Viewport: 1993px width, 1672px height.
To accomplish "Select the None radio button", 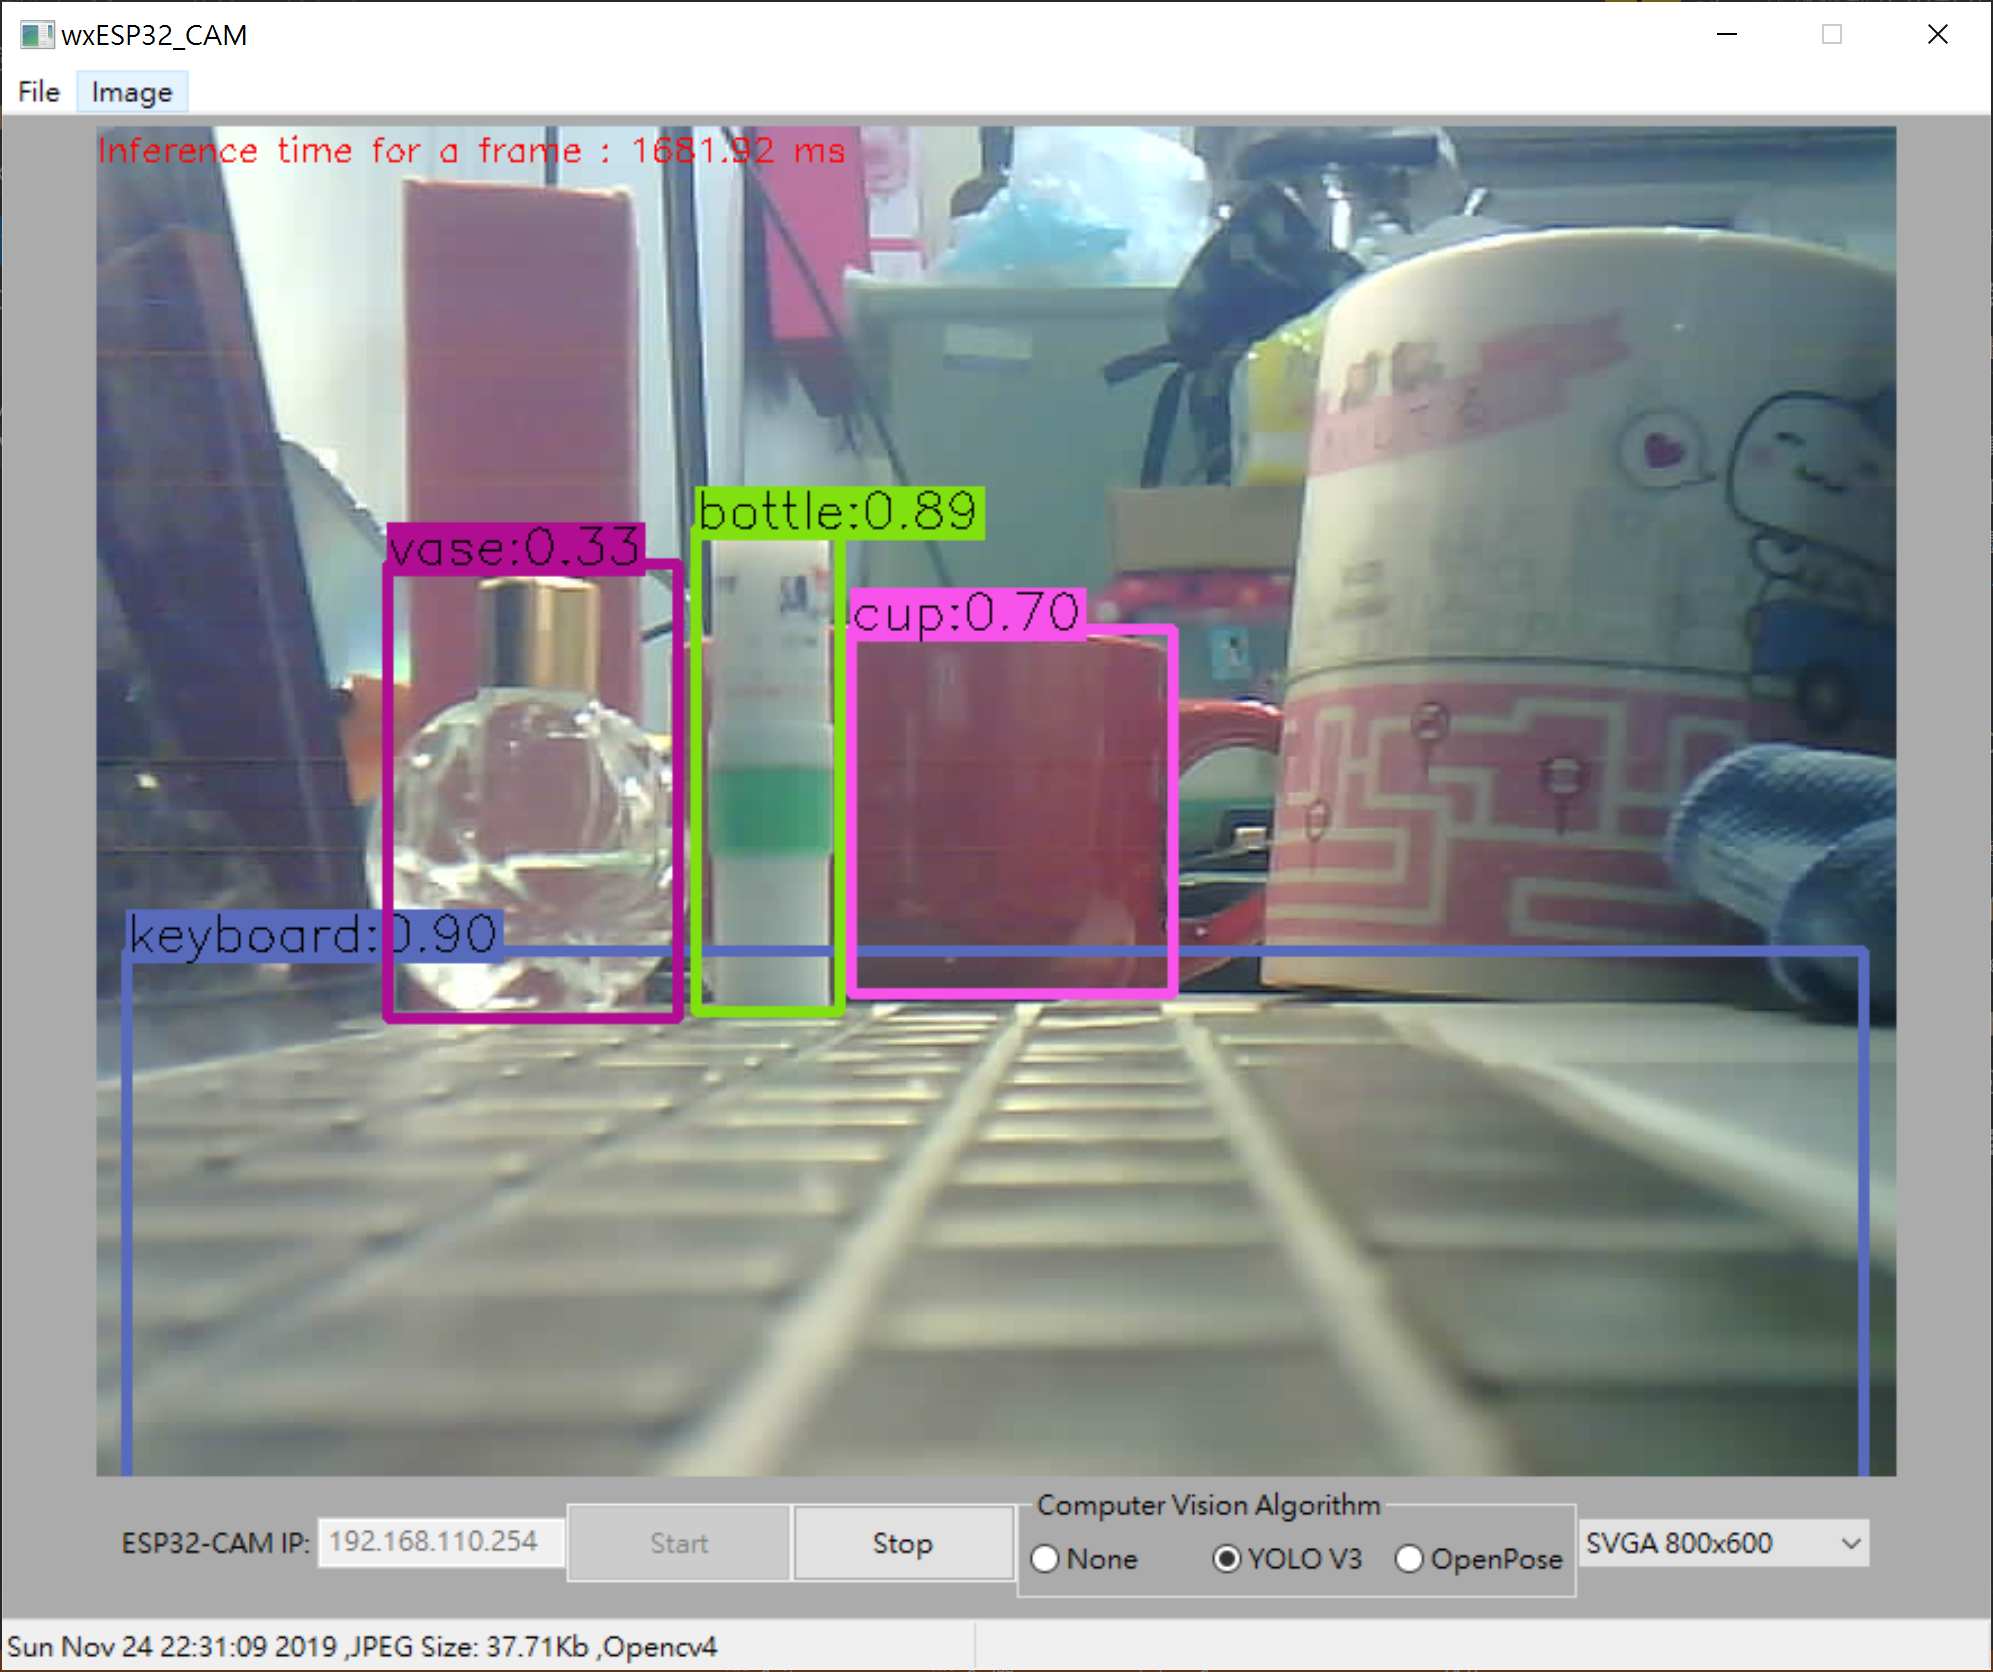I will pos(1046,1559).
